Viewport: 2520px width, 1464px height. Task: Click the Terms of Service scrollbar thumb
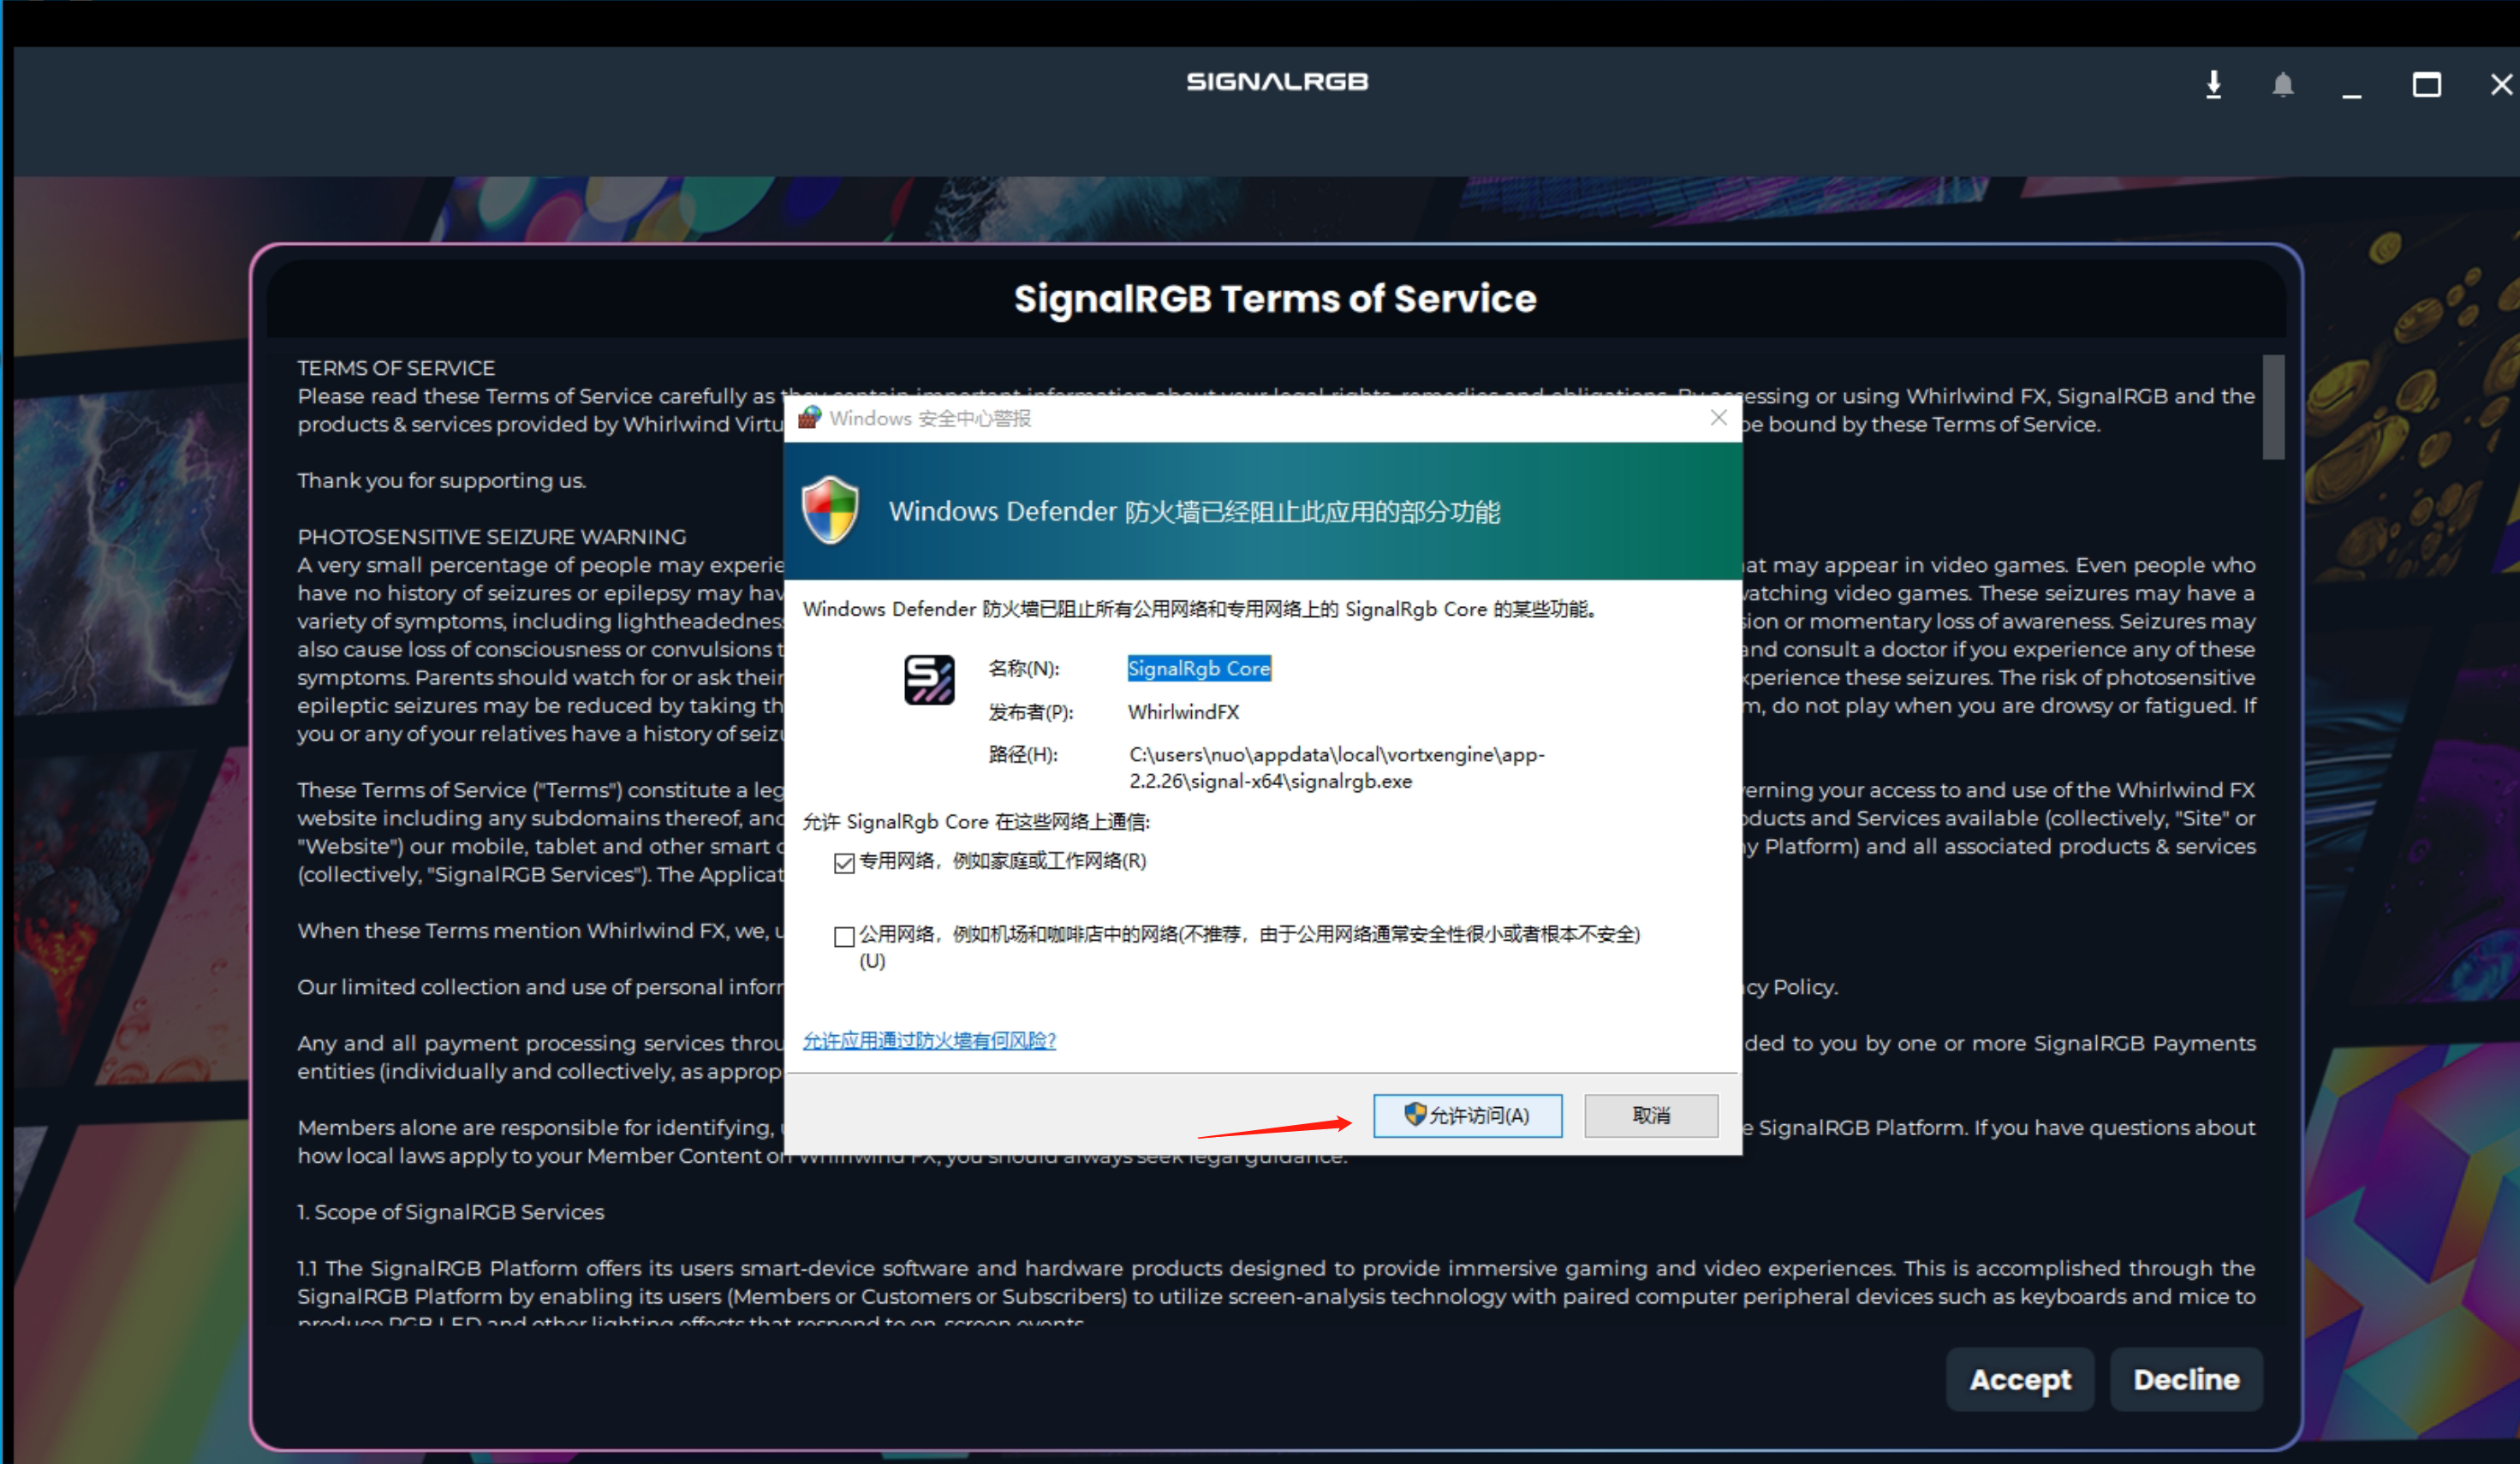pos(2273,407)
